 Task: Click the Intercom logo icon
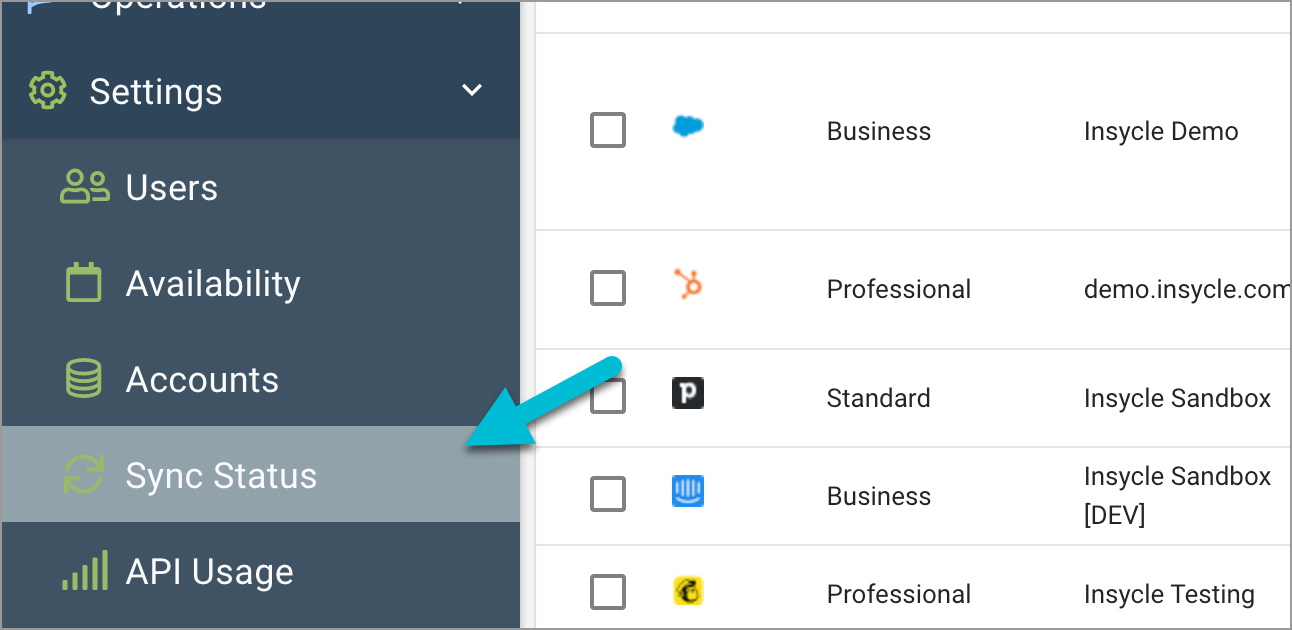[688, 491]
